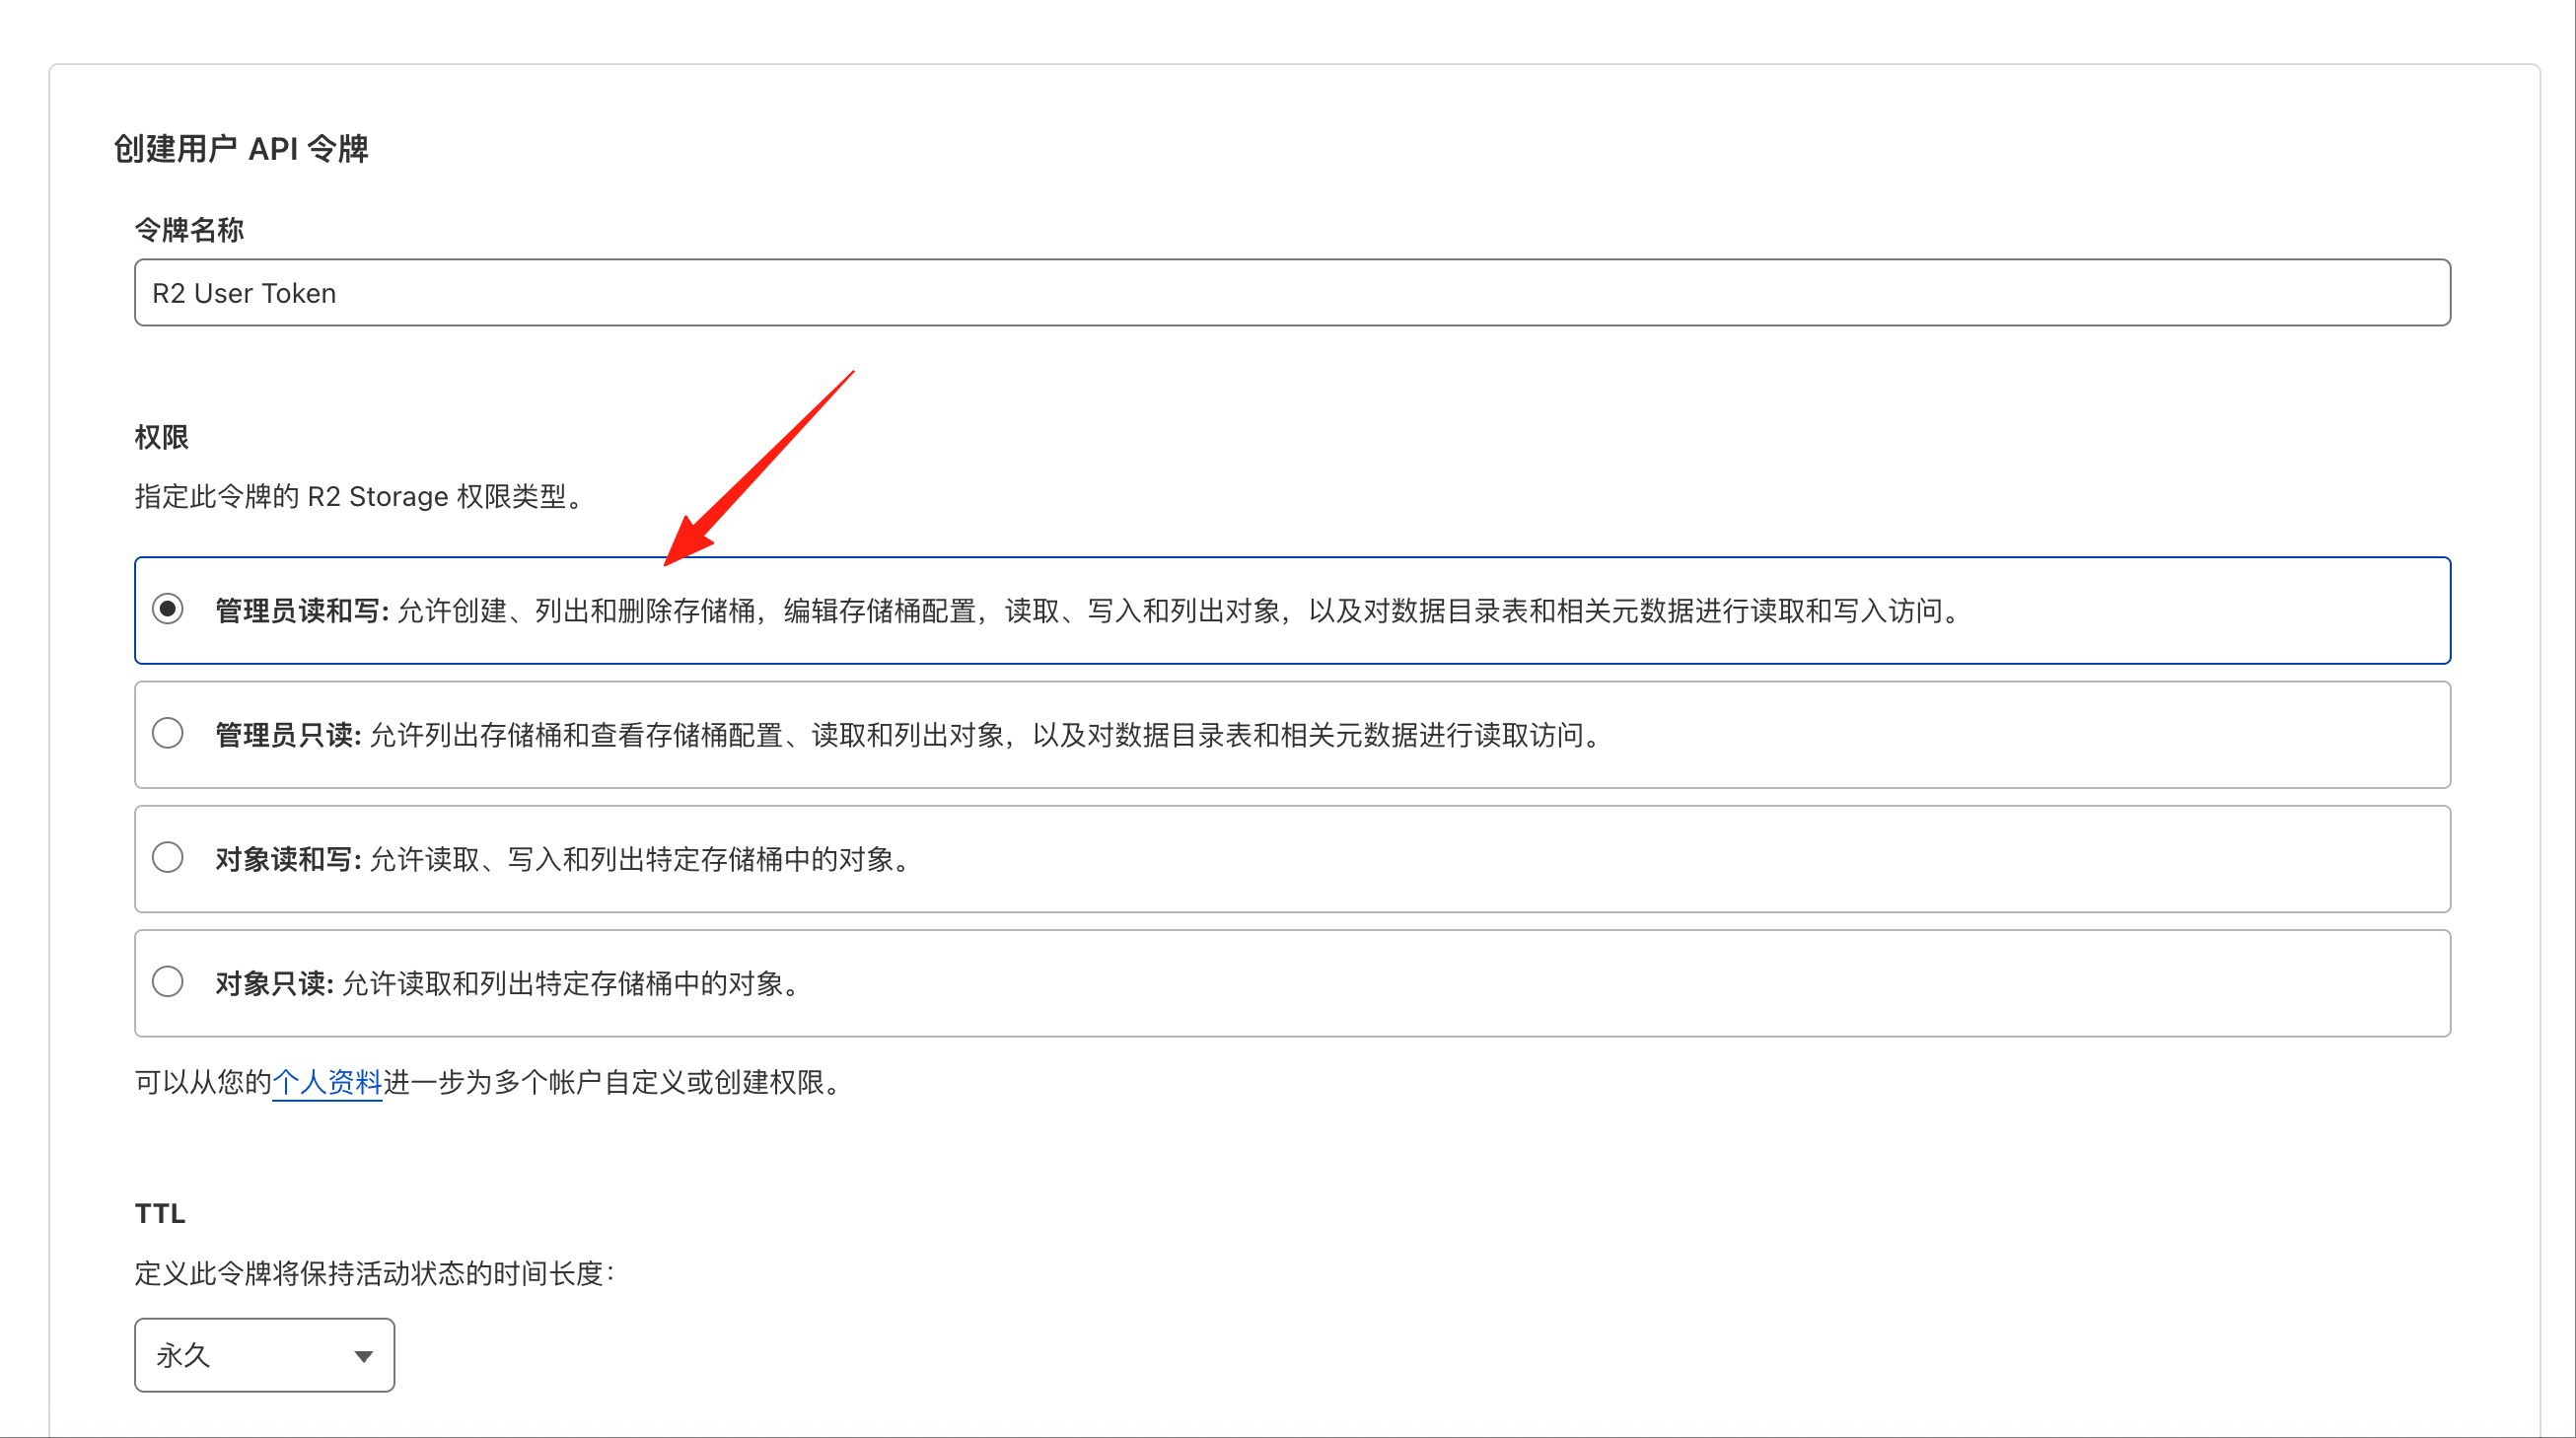Click the 允许读取和列出 read-only description text
The height and width of the screenshot is (1438, 2576).
coord(572,983)
